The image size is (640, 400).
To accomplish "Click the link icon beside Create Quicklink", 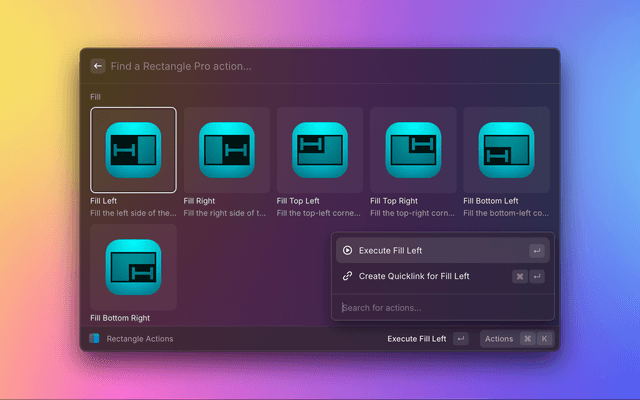I will point(348,276).
